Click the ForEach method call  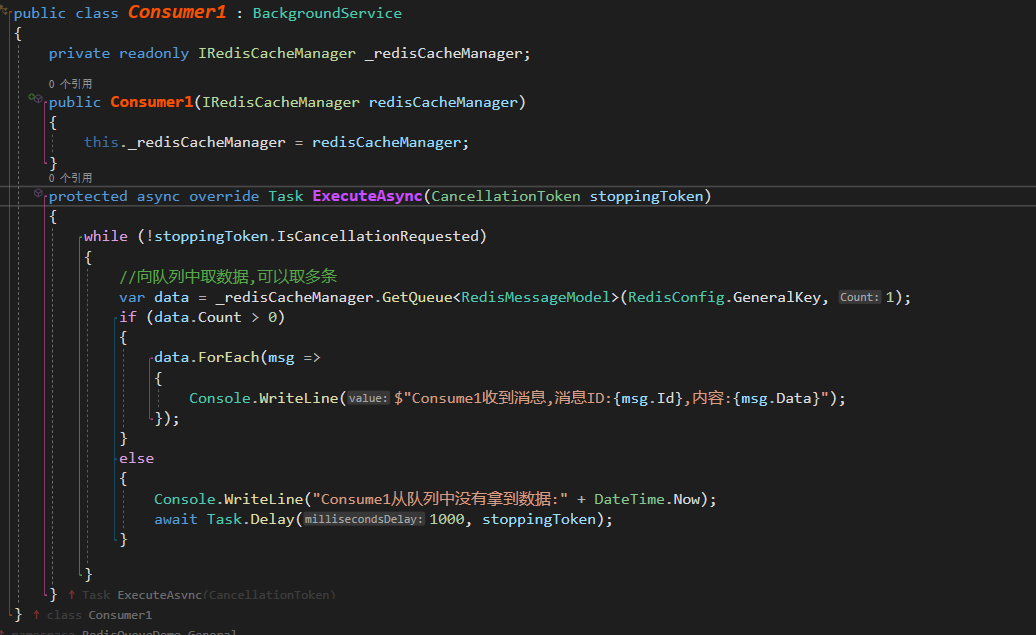pos(229,357)
